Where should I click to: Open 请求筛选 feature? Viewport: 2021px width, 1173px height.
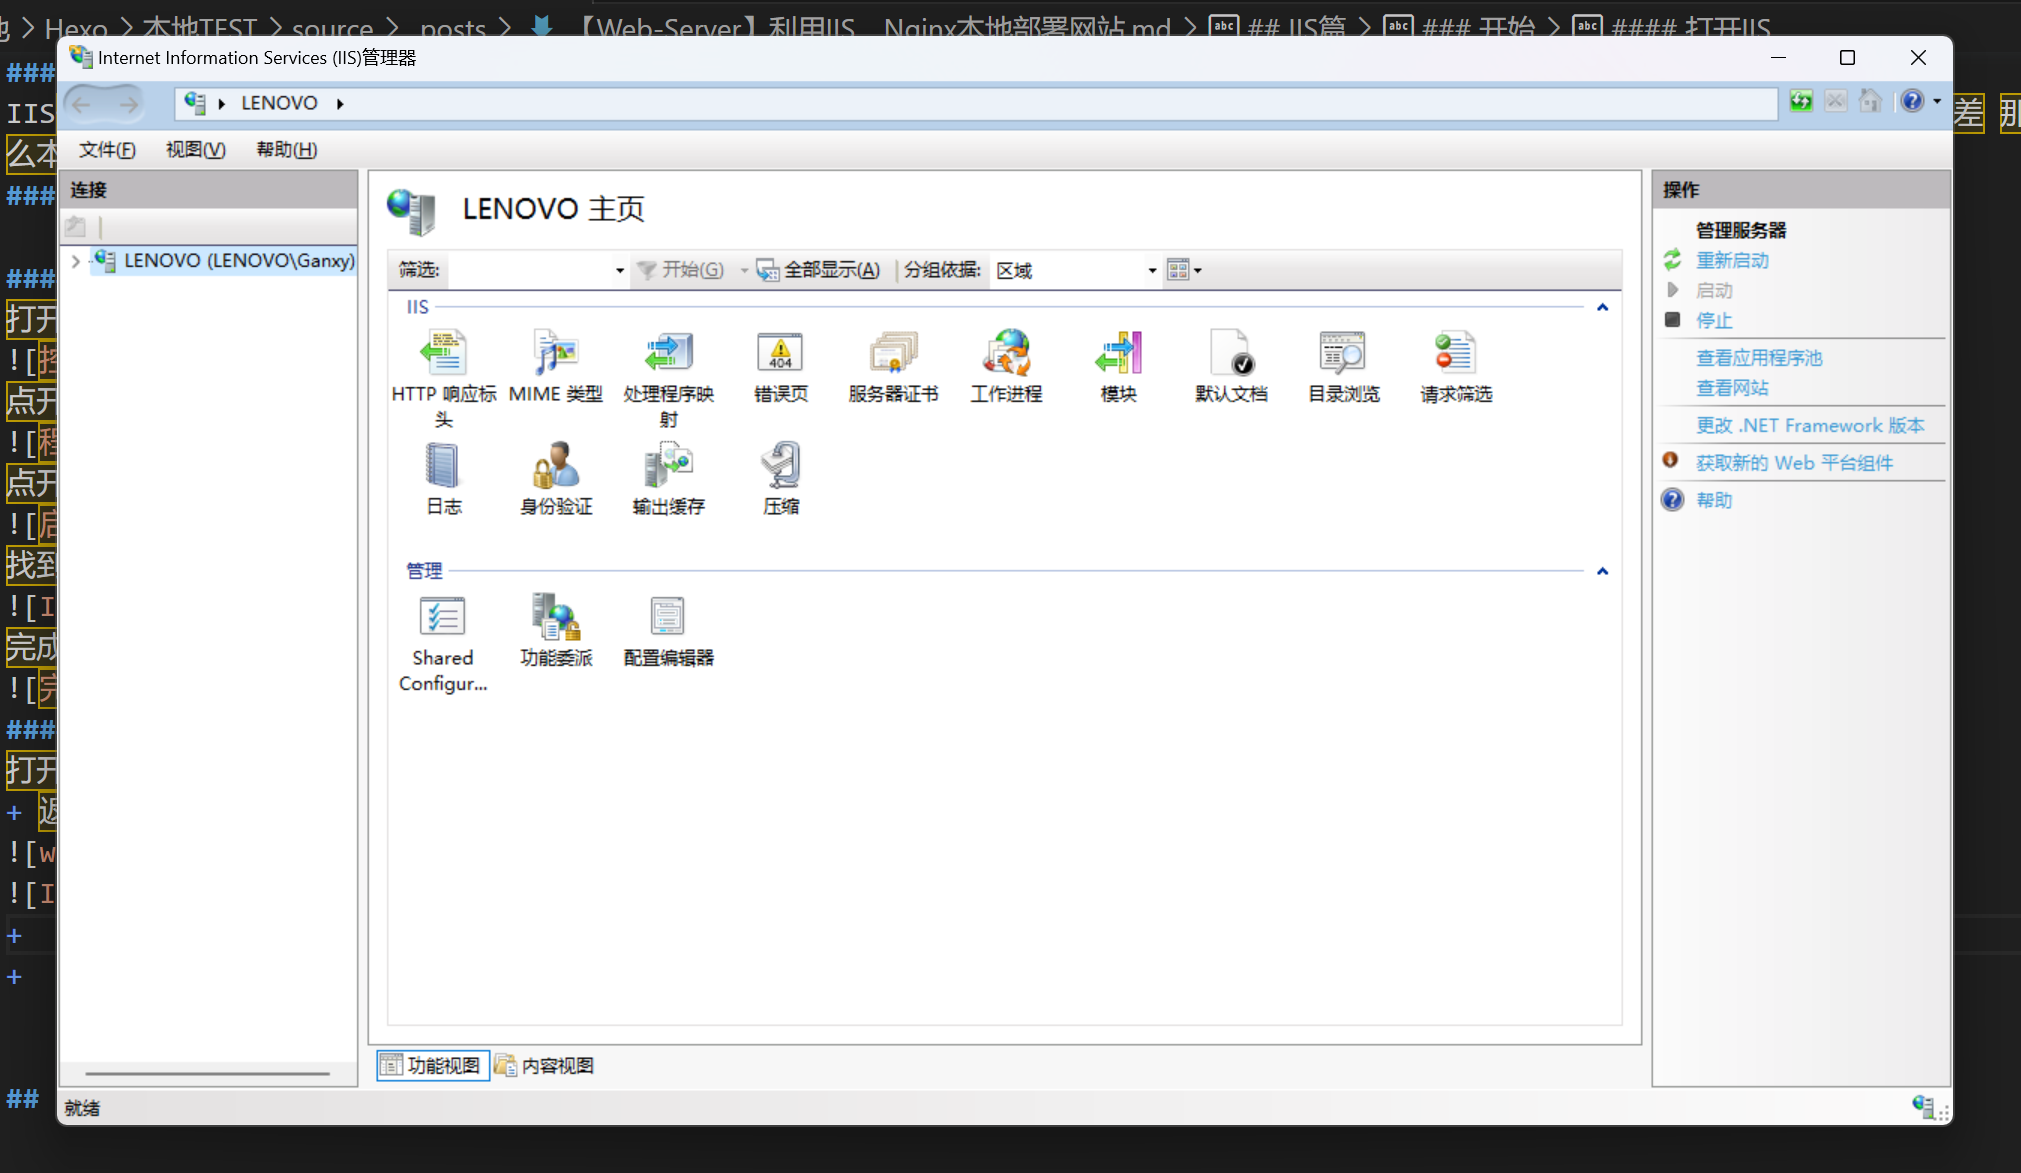[x=1456, y=366]
